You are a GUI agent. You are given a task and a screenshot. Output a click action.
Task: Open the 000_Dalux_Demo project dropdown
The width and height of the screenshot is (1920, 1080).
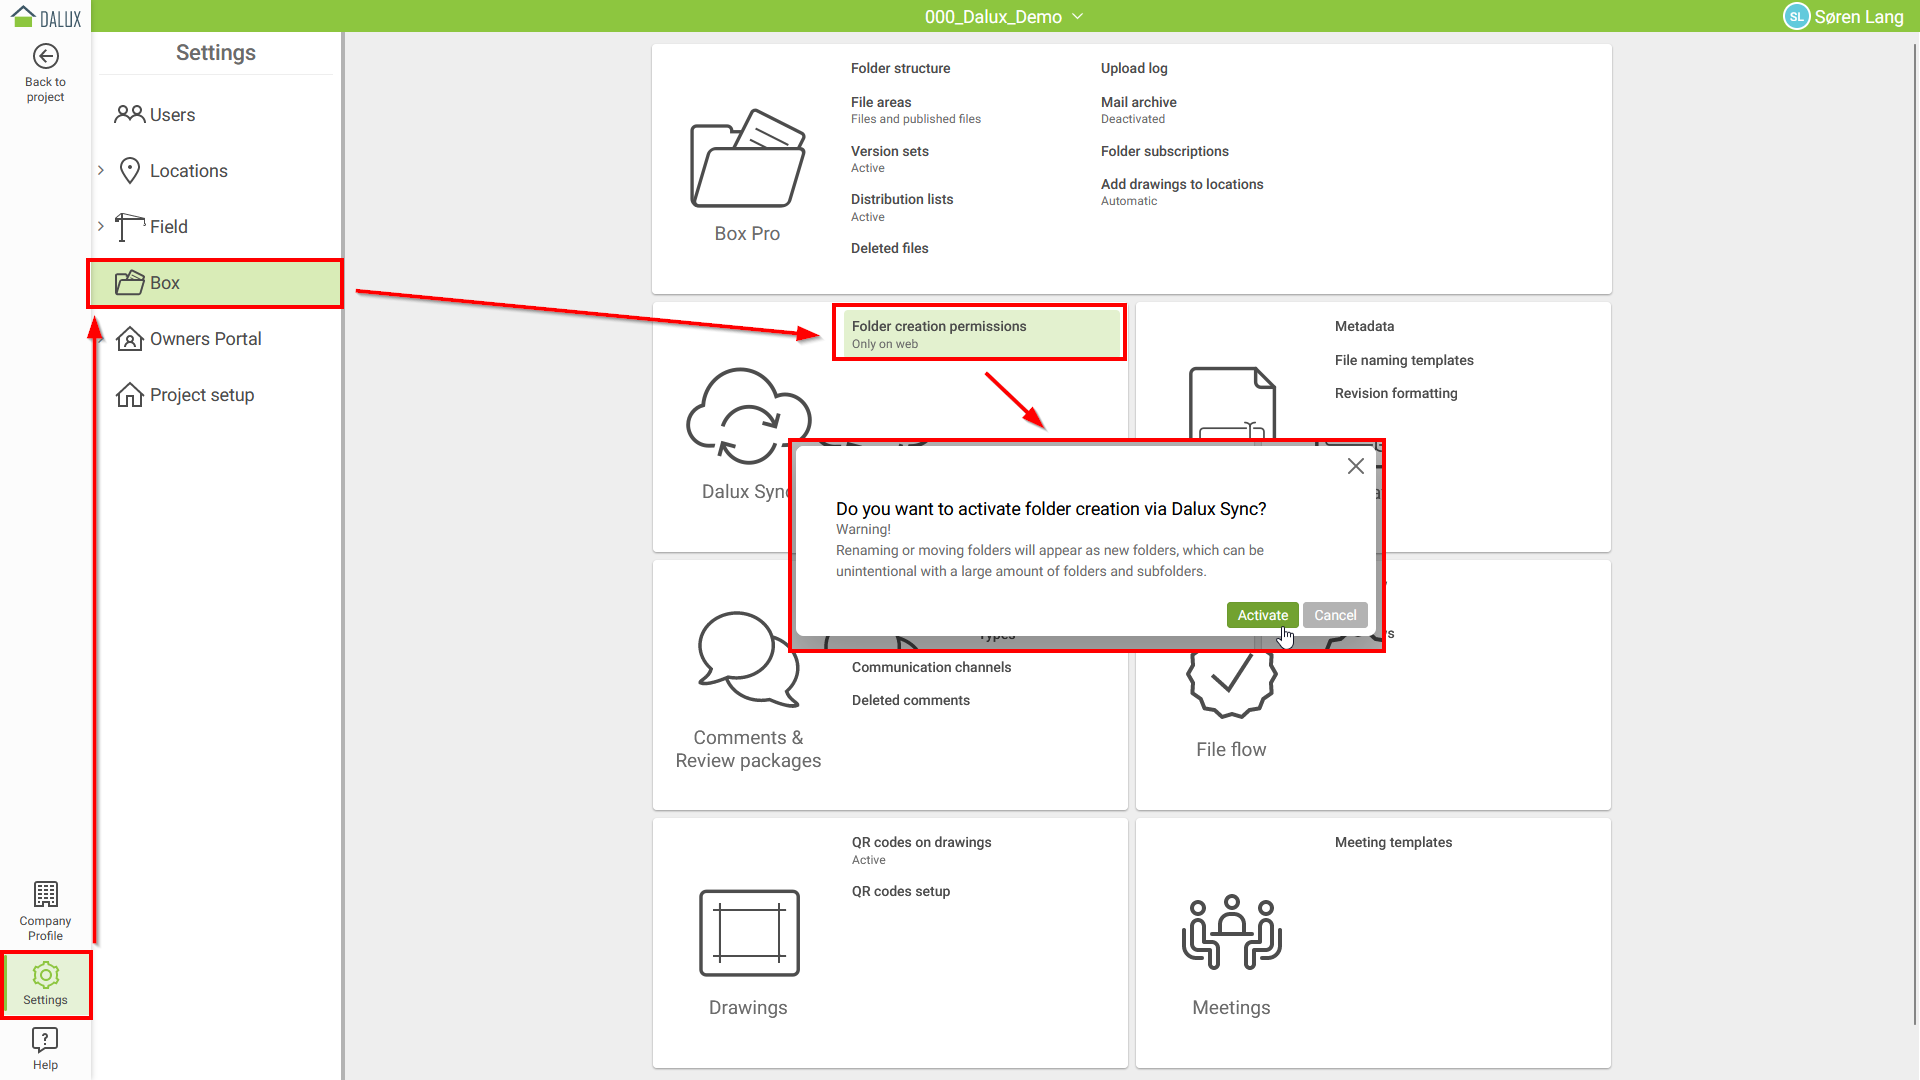click(x=1003, y=16)
